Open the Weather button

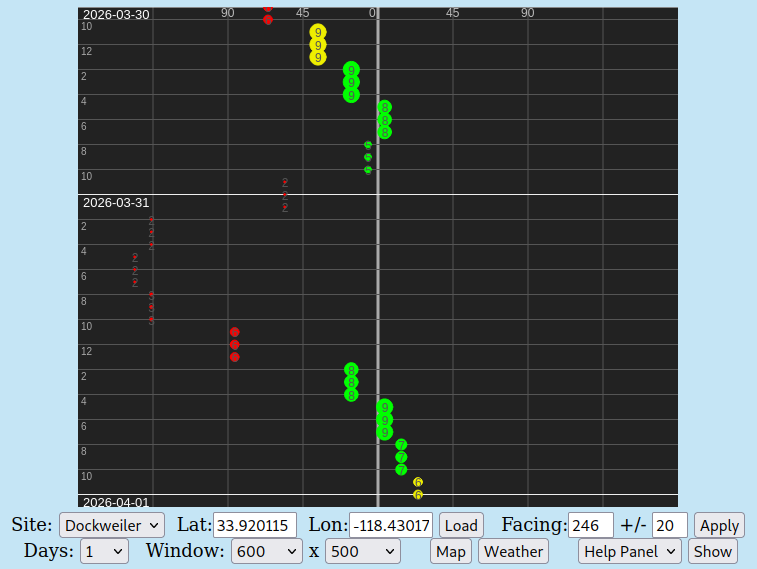click(x=513, y=551)
